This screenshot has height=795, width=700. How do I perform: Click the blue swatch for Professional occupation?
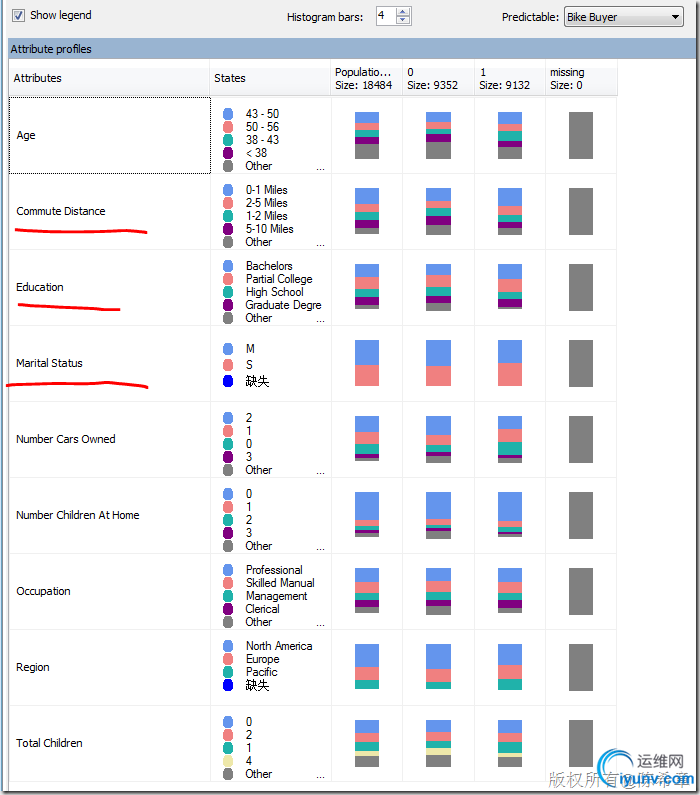[228, 570]
